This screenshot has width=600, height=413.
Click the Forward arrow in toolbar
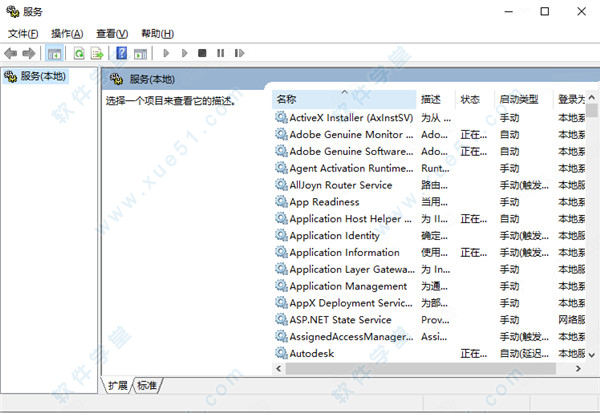pyautogui.click(x=29, y=53)
